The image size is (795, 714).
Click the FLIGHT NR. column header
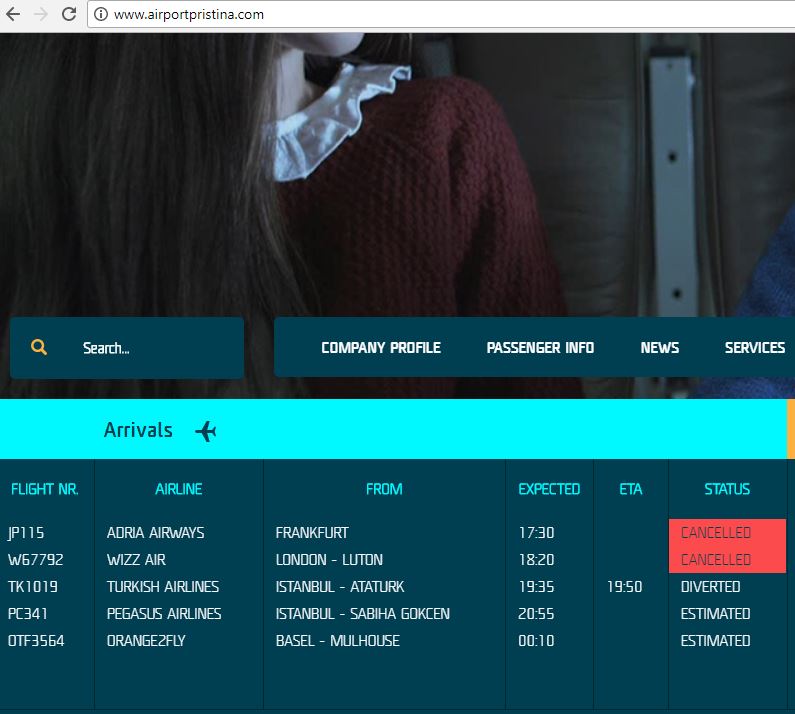tap(45, 489)
